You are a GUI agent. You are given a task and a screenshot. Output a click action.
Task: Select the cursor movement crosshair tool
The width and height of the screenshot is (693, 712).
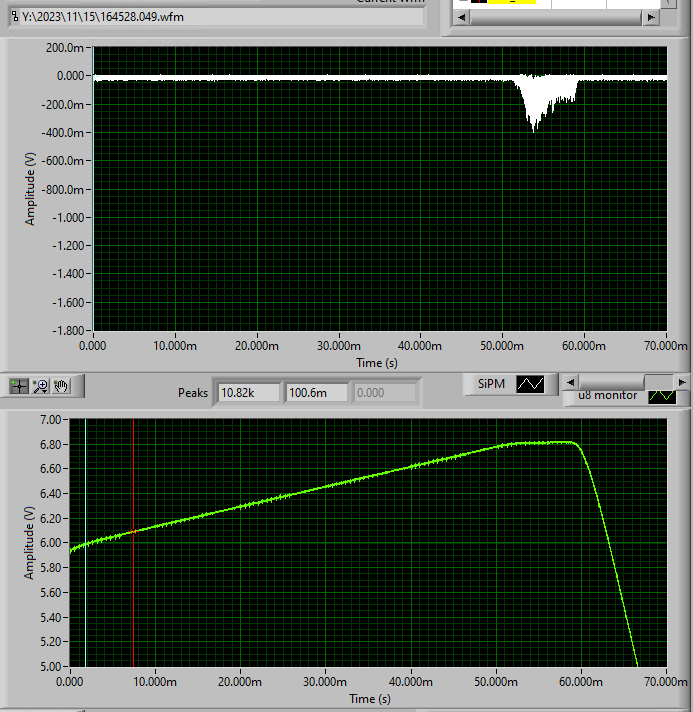click(19, 386)
